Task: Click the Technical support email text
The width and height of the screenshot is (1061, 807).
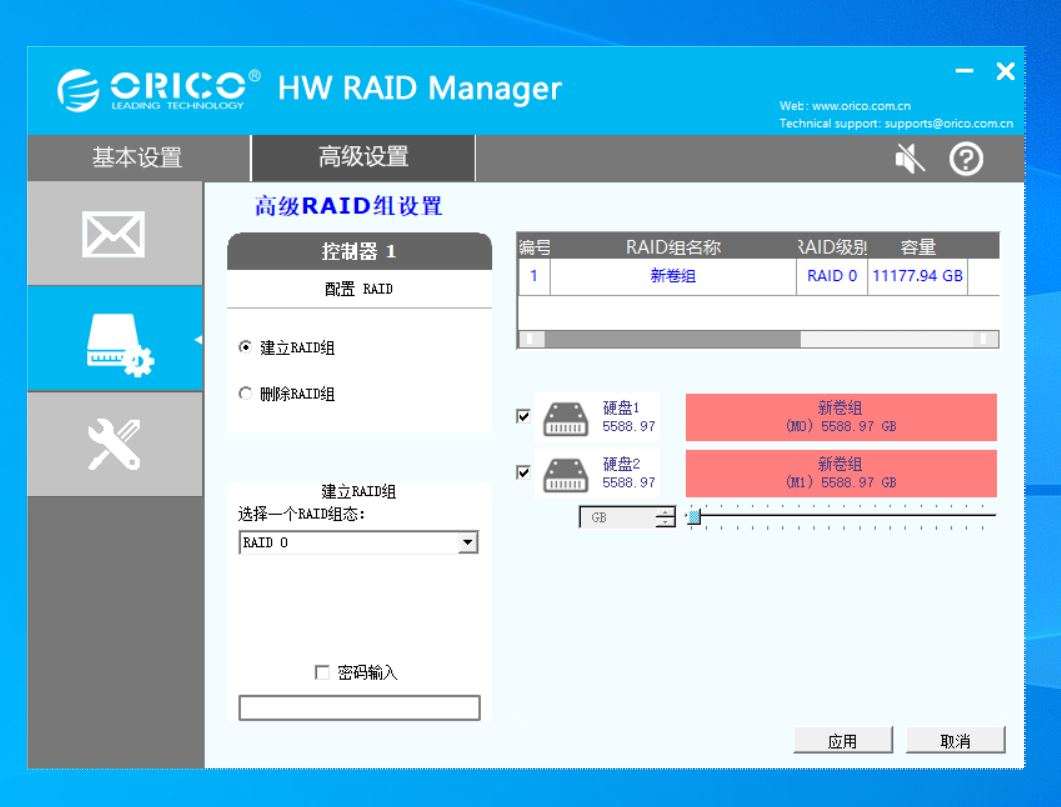Action: [x=897, y=123]
